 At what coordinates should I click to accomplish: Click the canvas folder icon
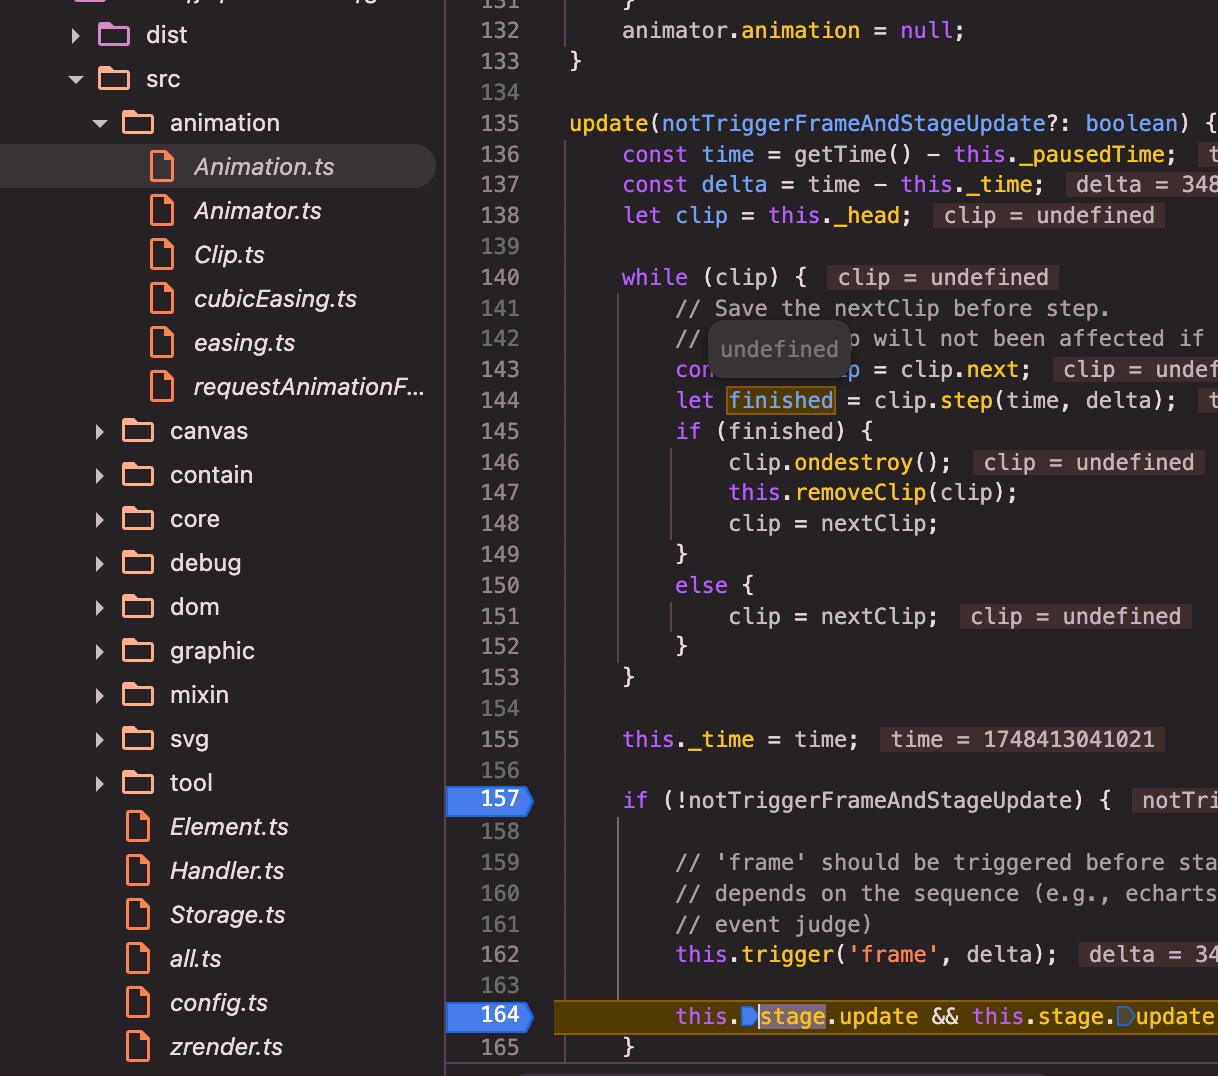click(x=138, y=431)
